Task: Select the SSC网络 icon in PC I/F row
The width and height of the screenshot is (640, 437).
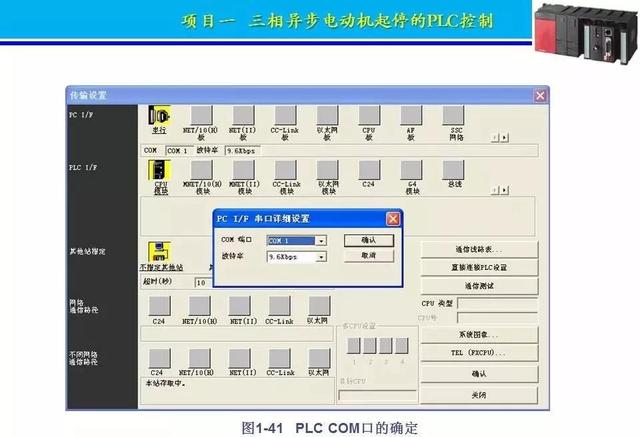Action: coord(456,118)
